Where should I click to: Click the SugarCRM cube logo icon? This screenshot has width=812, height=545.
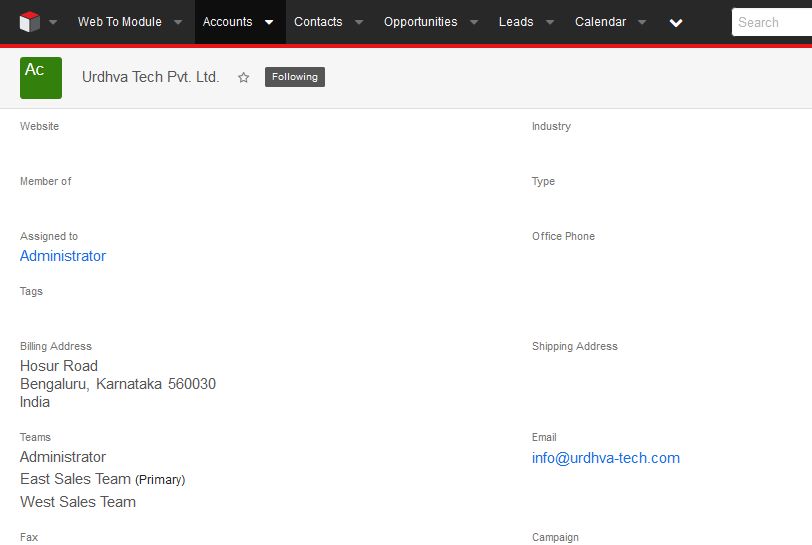(30, 22)
